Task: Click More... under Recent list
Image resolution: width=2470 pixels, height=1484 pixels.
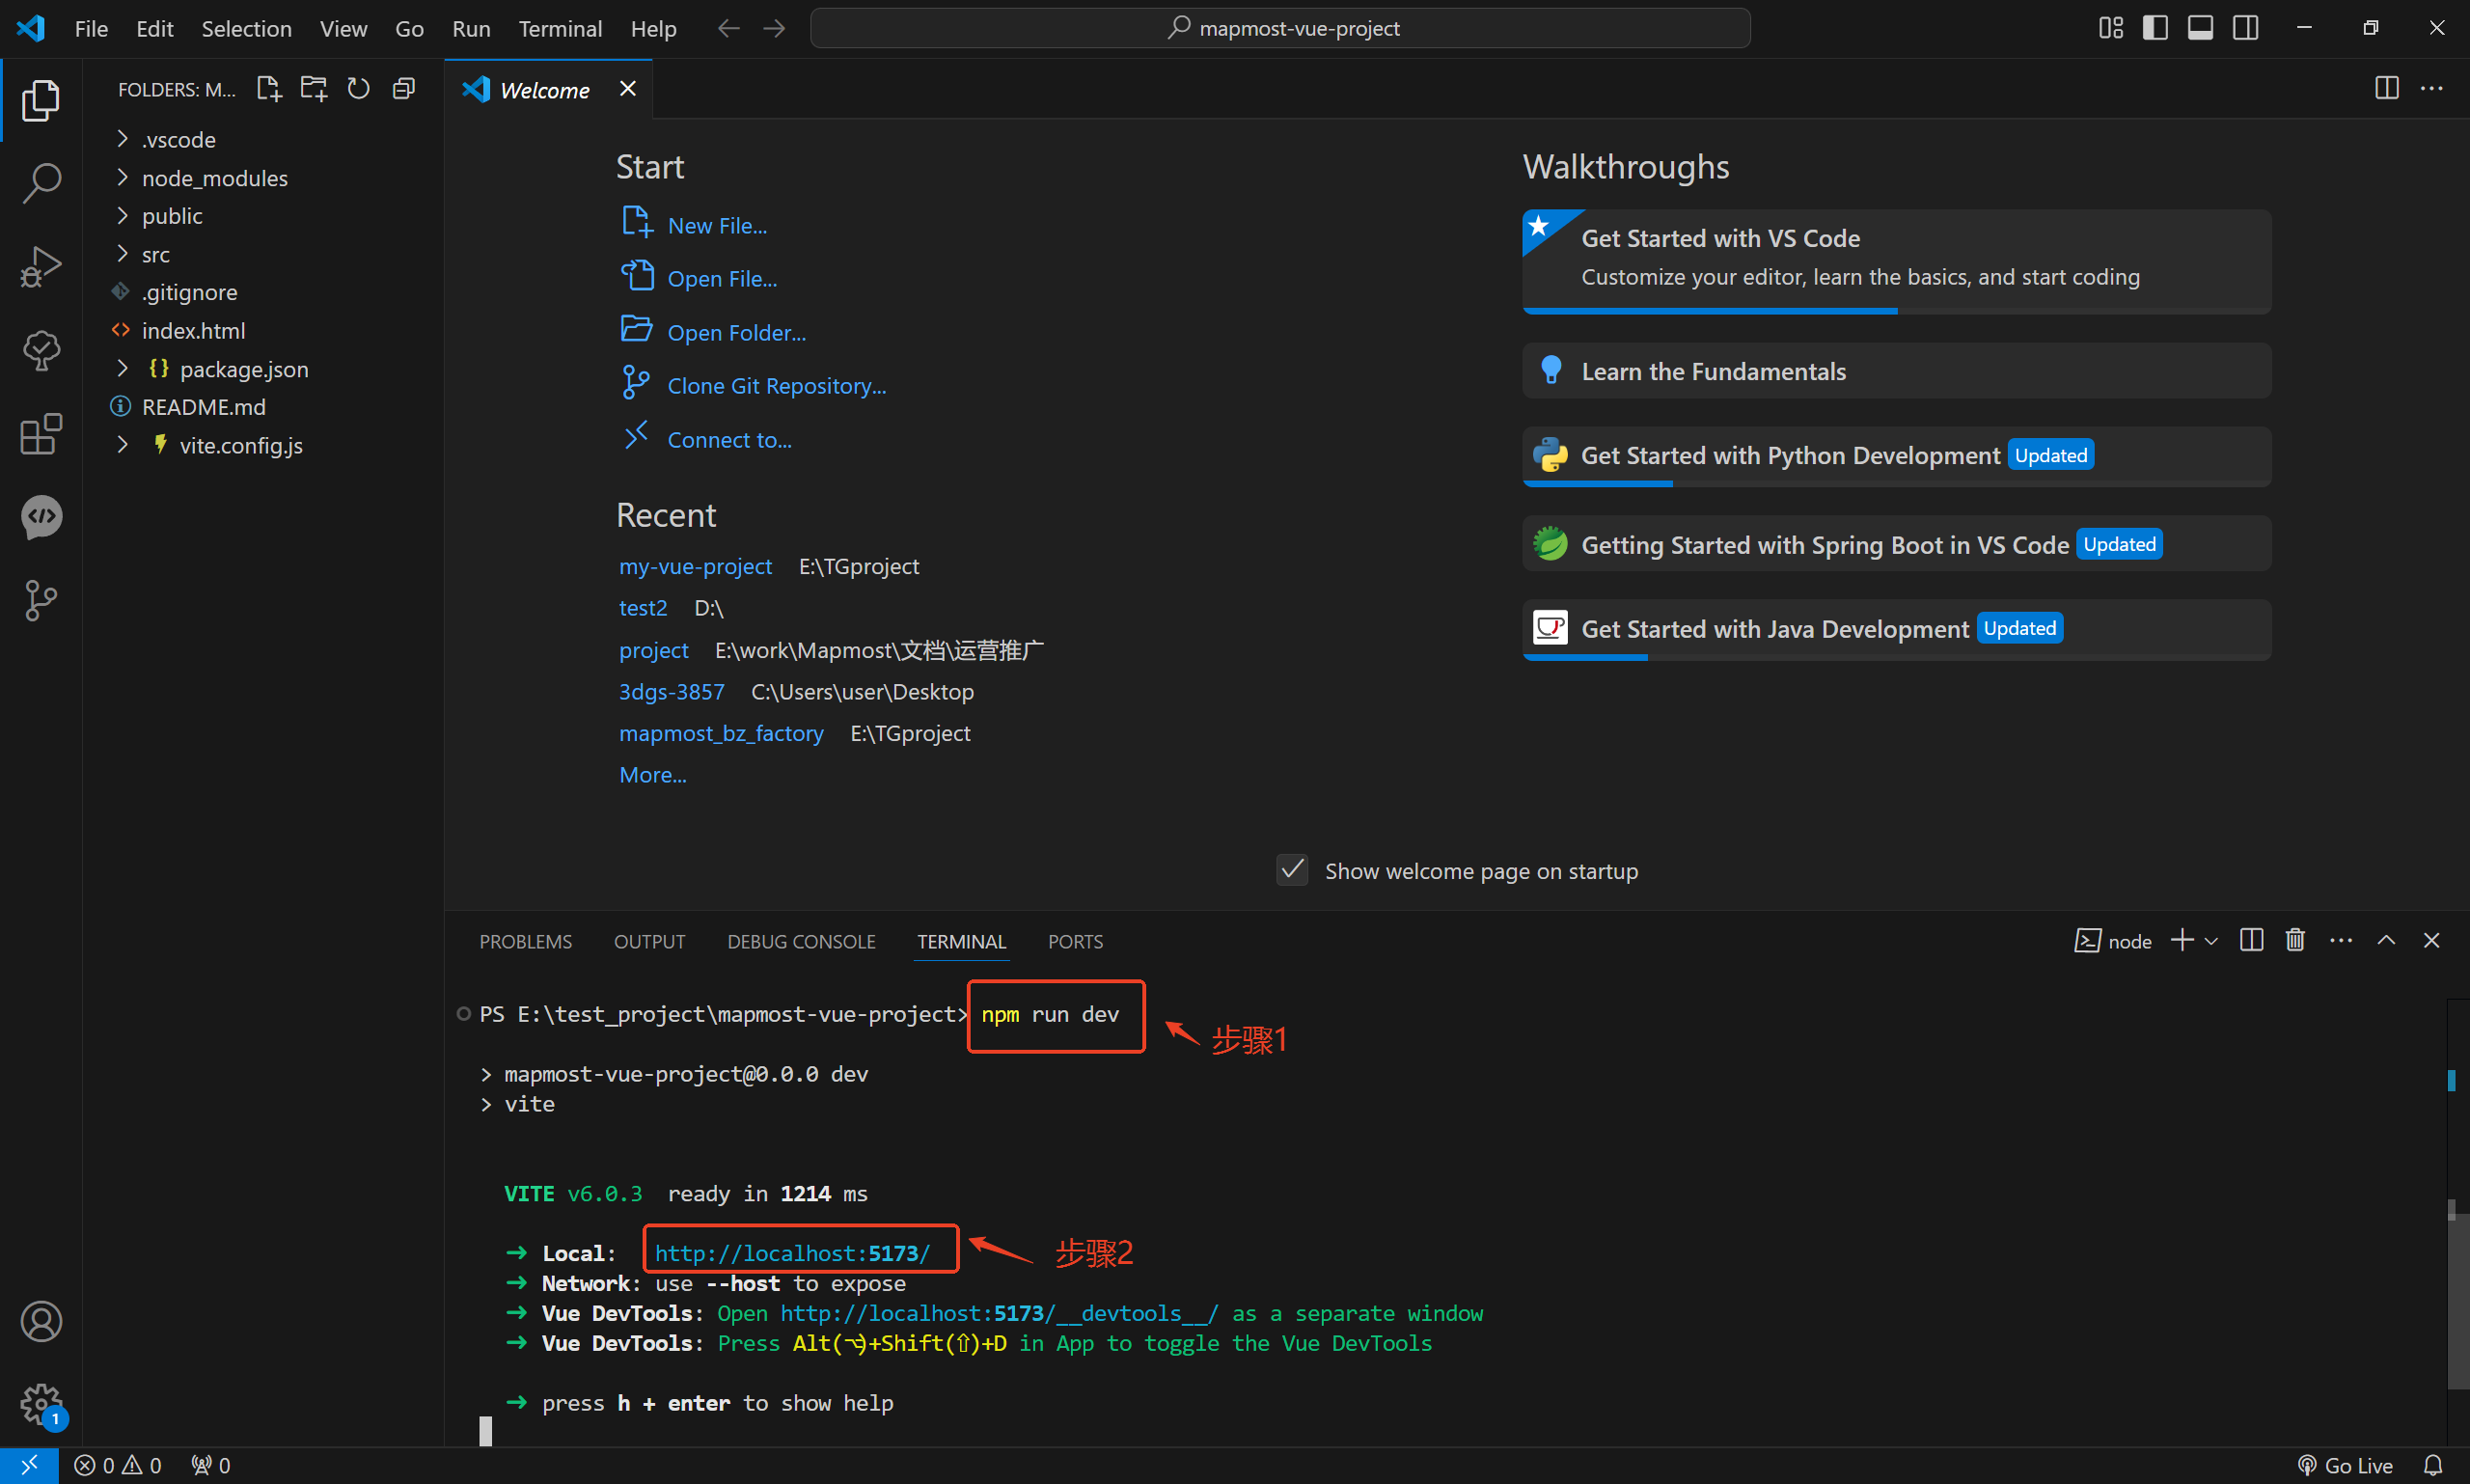Action: tap(652, 775)
